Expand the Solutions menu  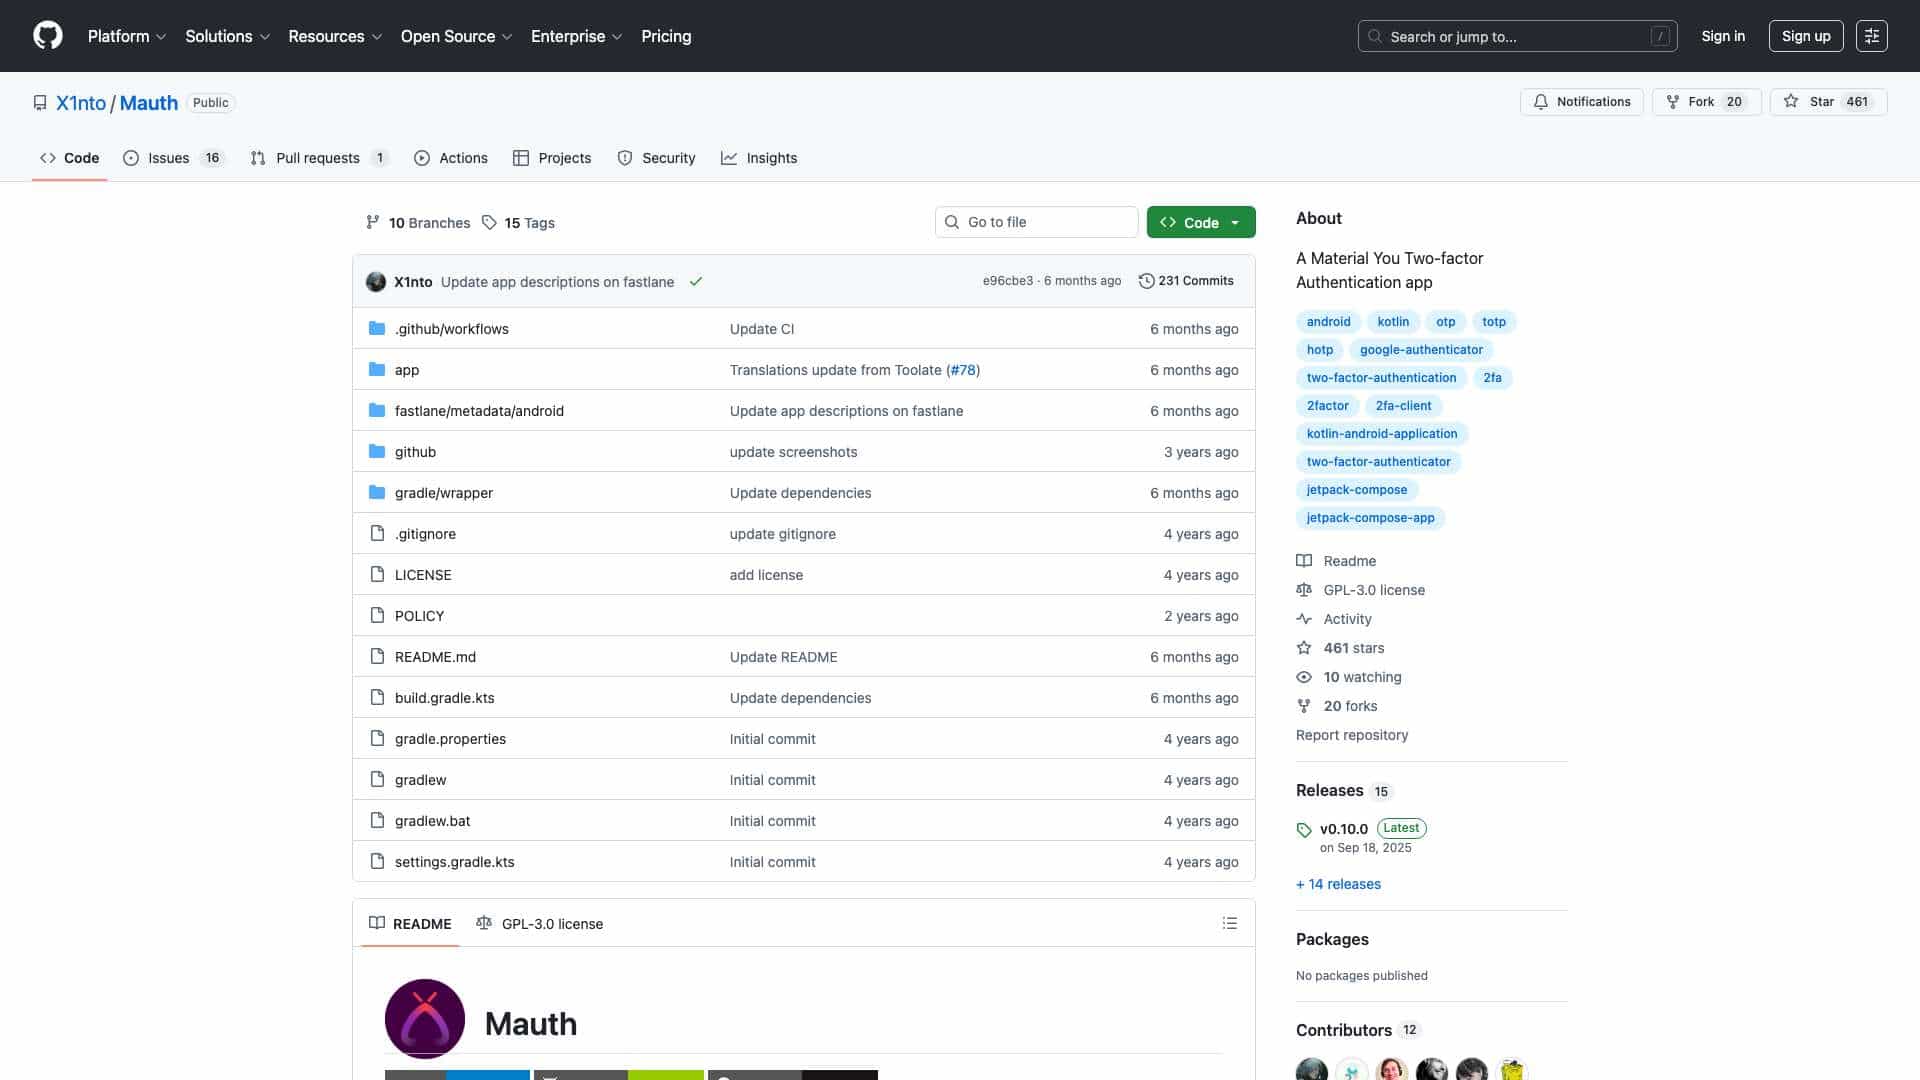coord(227,36)
